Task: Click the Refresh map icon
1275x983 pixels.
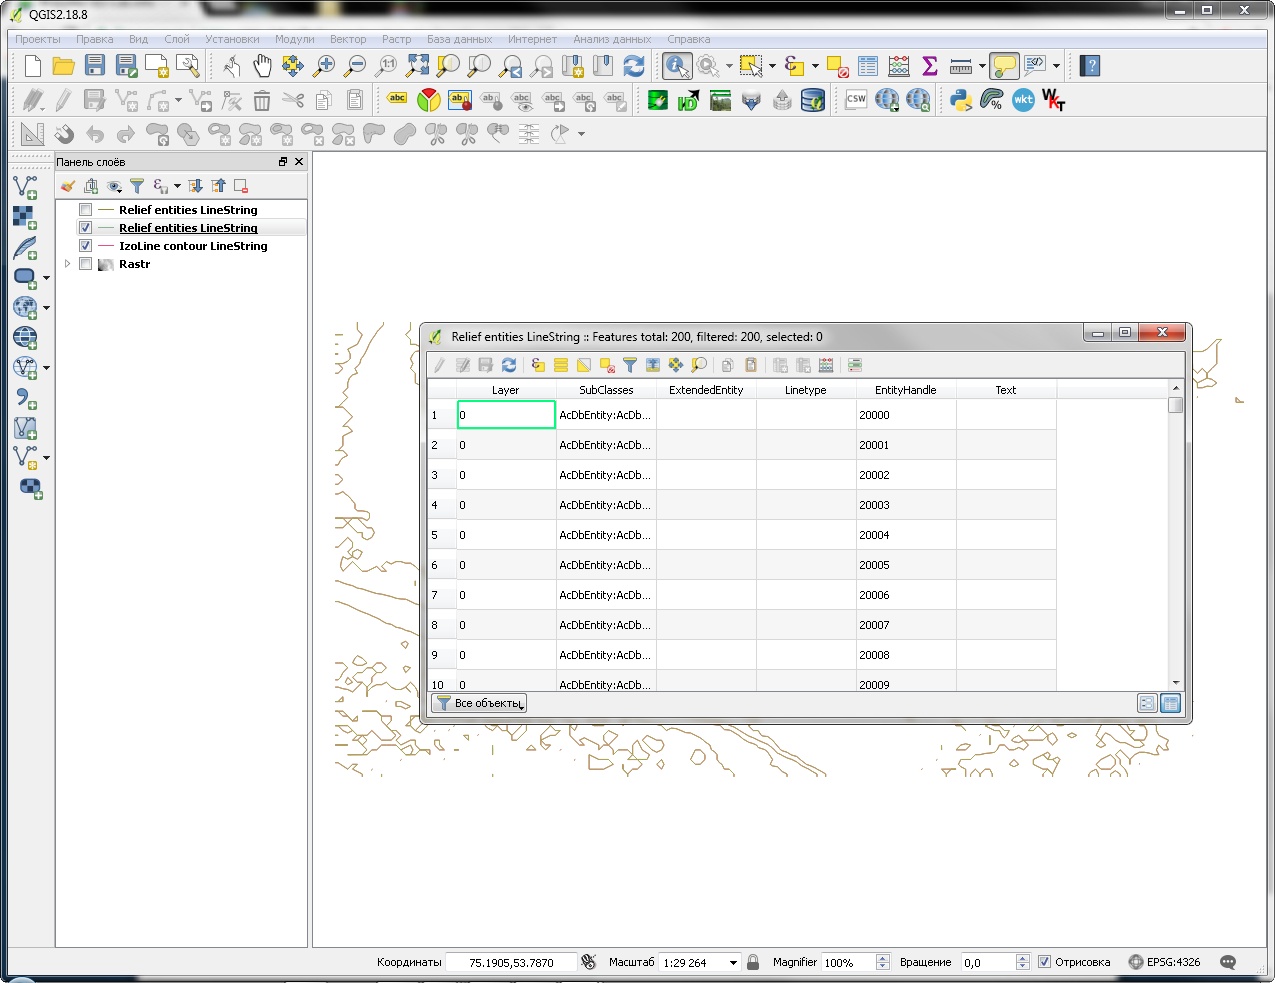Action: (x=634, y=66)
